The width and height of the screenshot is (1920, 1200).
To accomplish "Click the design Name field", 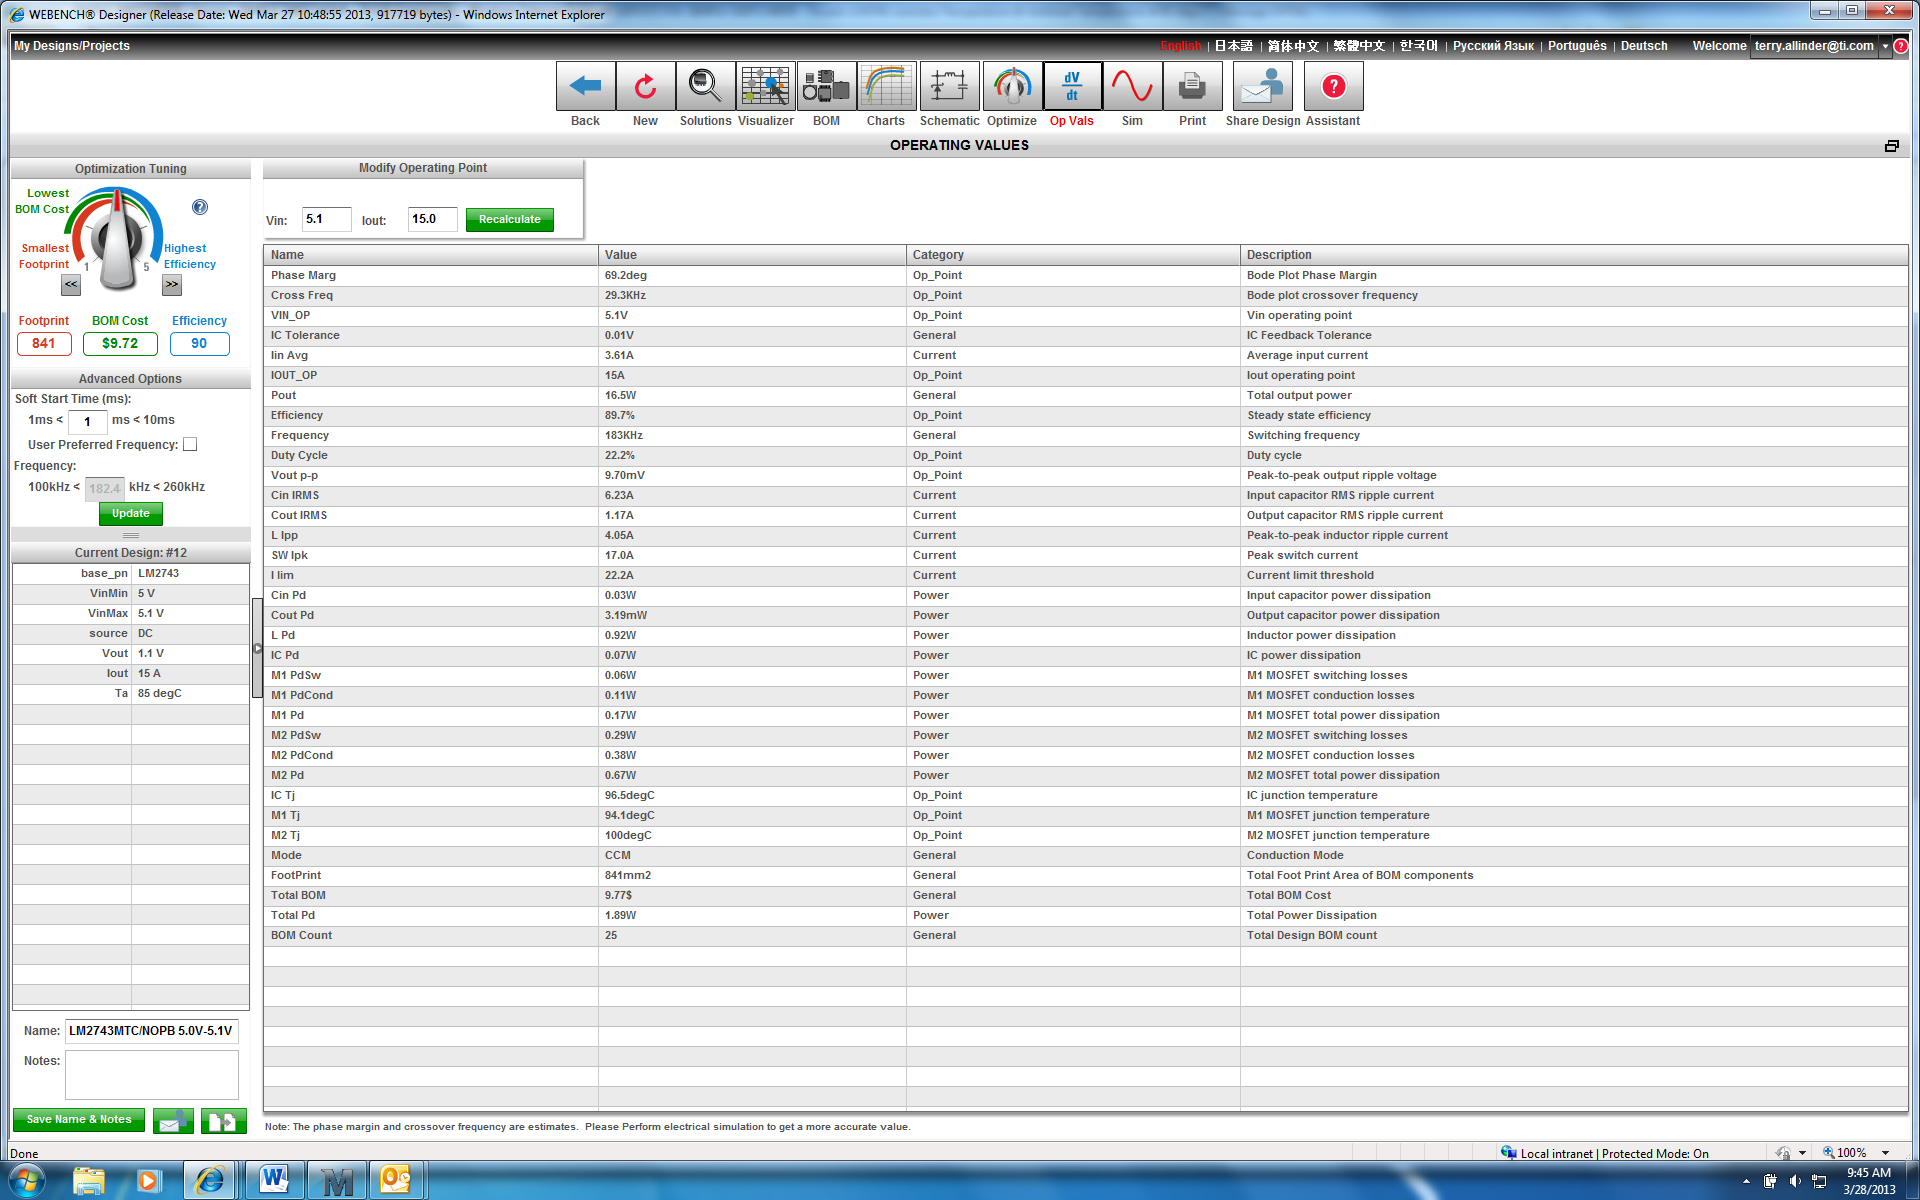I will [x=152, y=1031].
